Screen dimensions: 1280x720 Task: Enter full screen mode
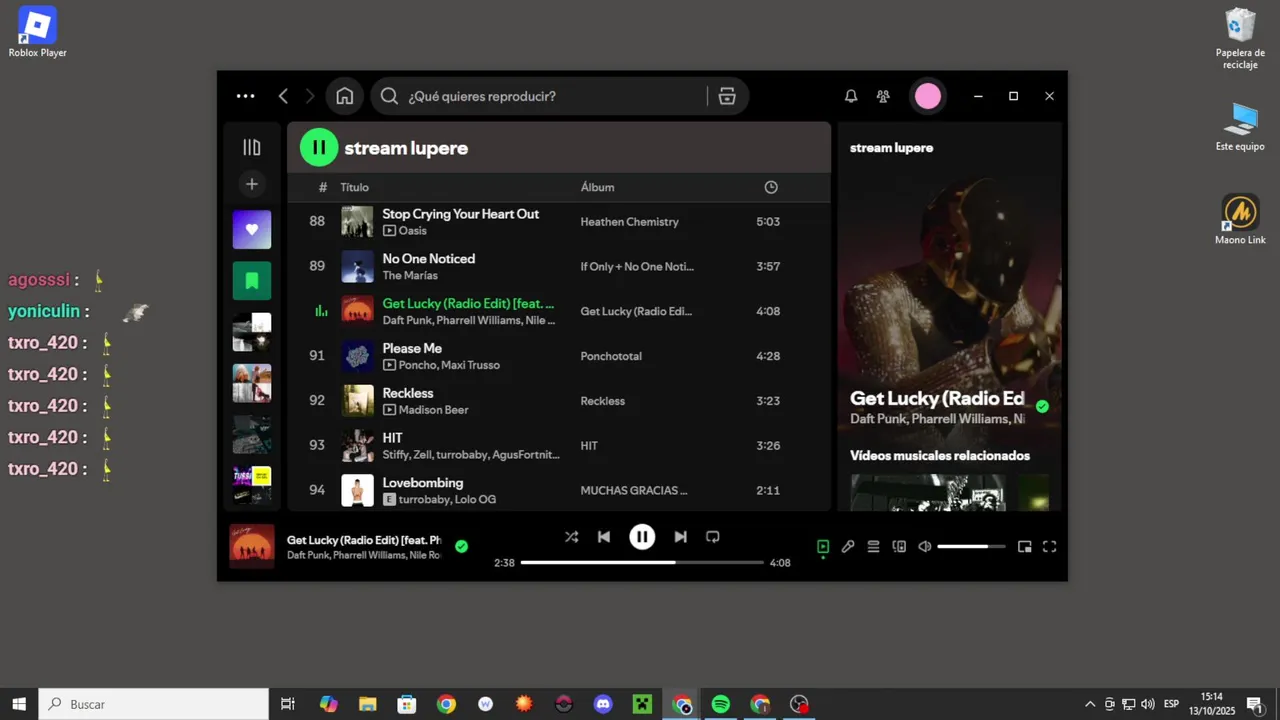pos(1049,547)
